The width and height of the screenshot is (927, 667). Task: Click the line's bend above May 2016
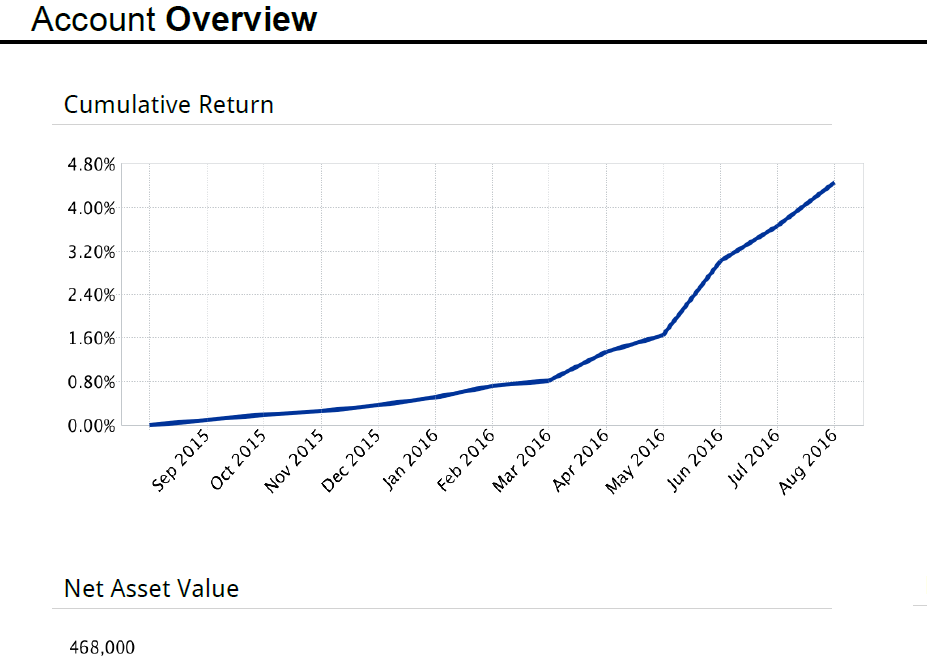(x=663, y=334)
